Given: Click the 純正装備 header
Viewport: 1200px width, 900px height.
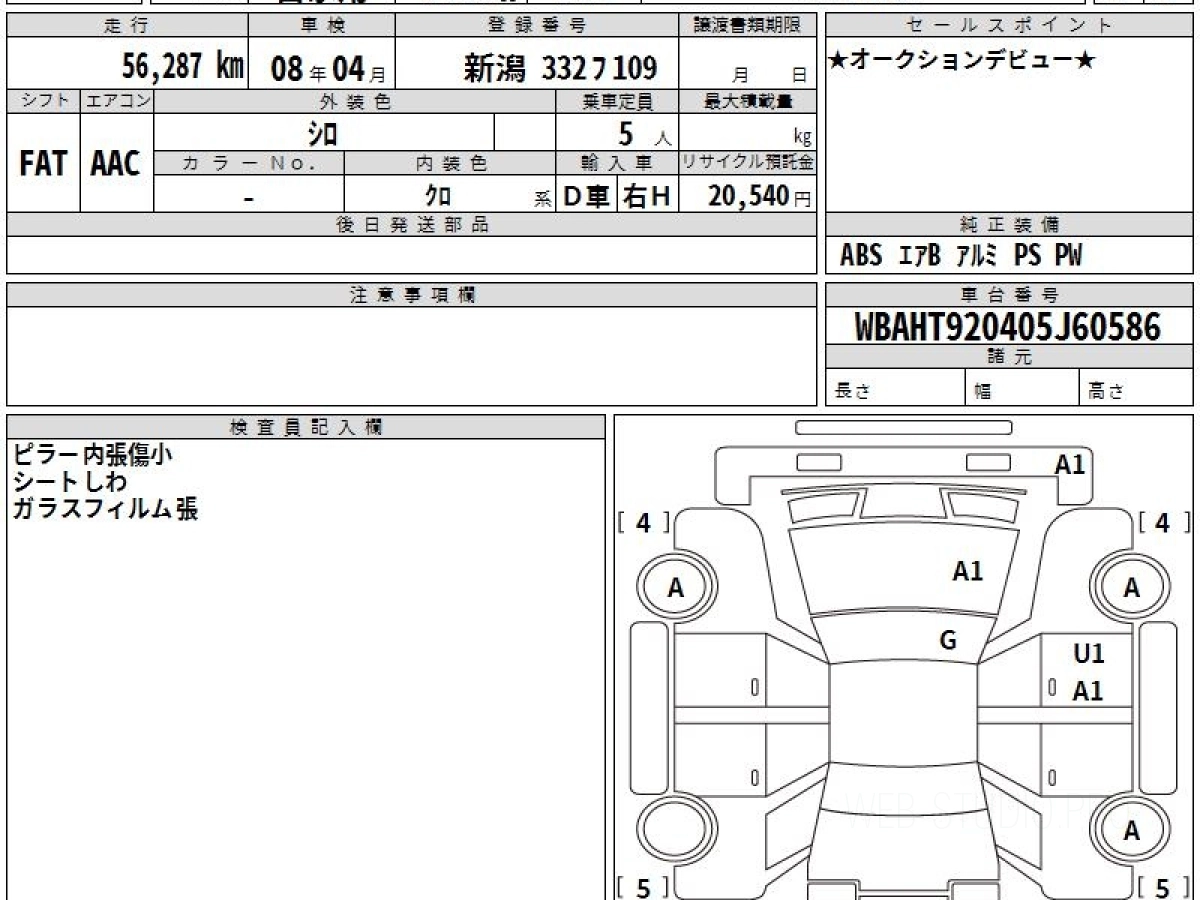Looking at the screenshot, I should (1009, 225).
